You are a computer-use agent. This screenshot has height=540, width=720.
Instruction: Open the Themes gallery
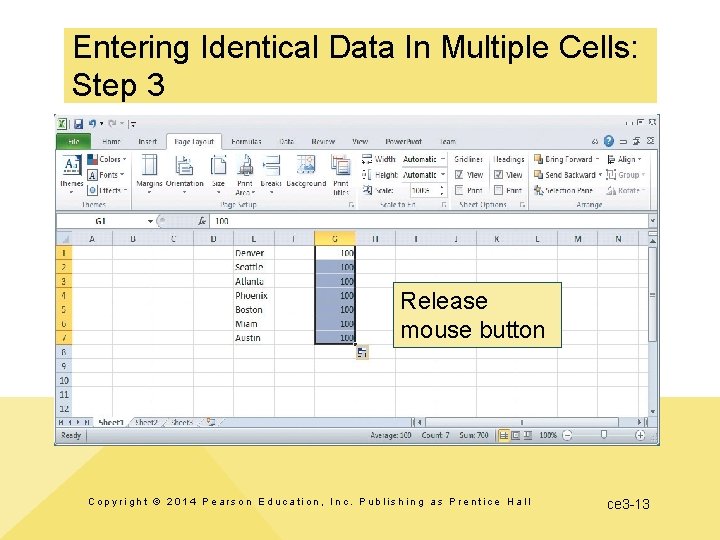click(x=72, y=174)
